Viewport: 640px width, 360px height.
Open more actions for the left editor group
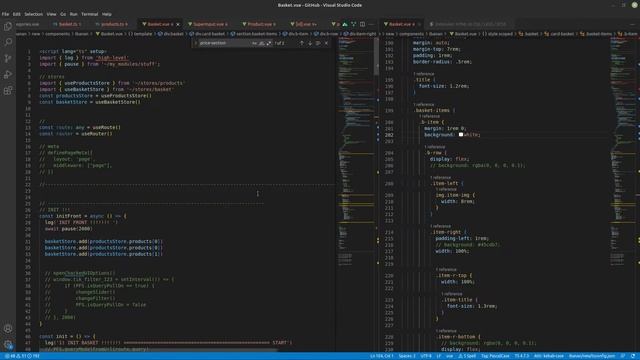coord(371,24)
